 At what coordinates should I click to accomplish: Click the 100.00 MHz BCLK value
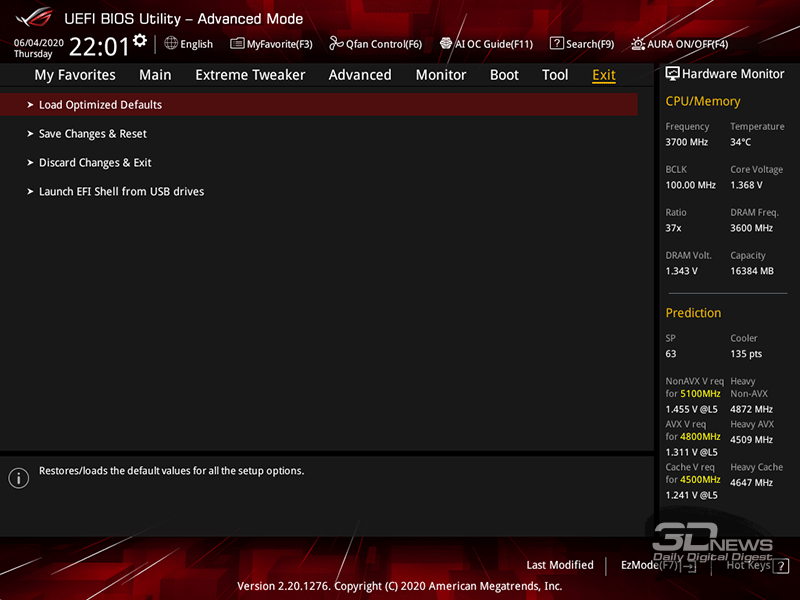click(690, 185)
